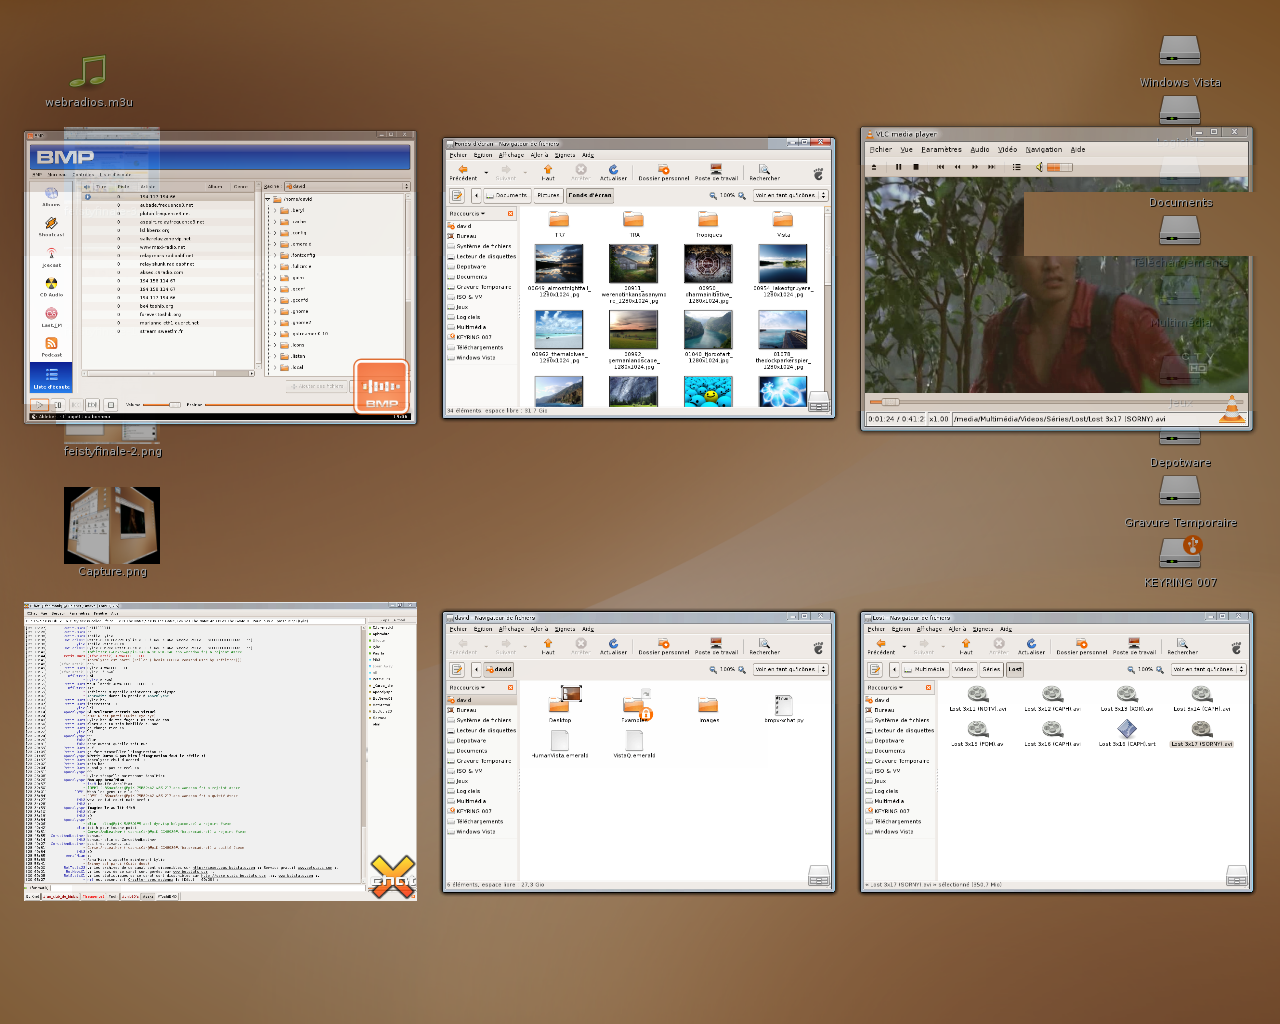Mute audio with VLC speaker icon
Image resolution: width=1280 pixels, height=1024 pixels.
[x=1039, y=167]
